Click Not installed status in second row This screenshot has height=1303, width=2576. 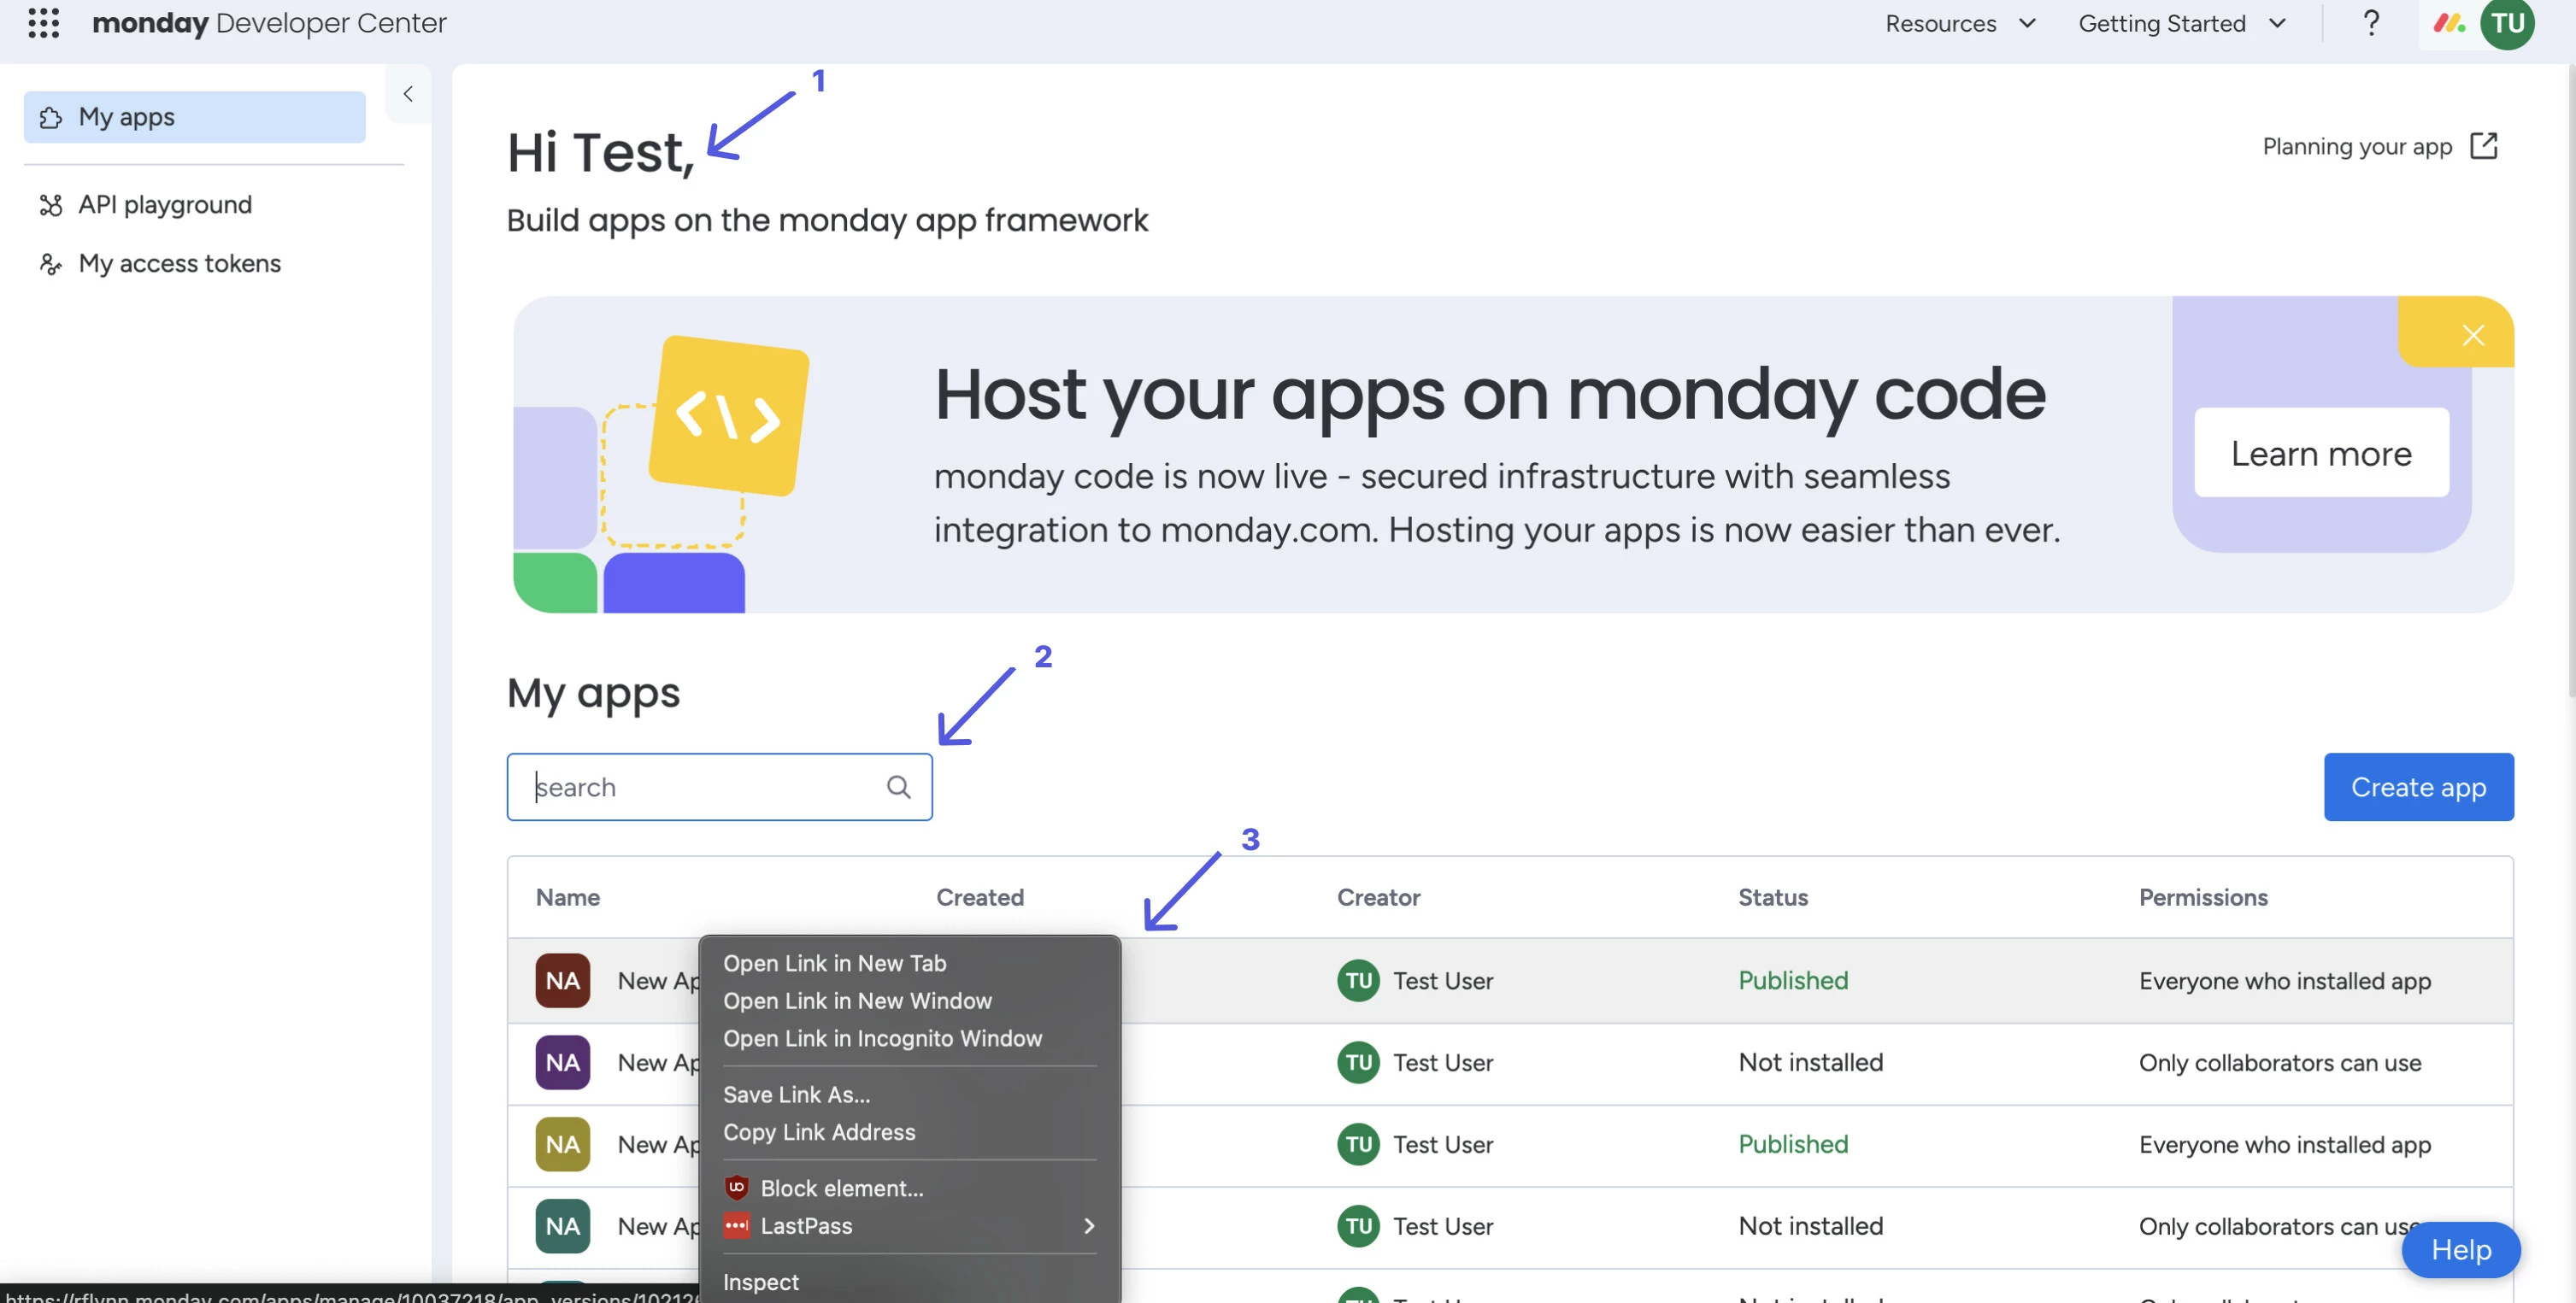tap(1810, 1062)
